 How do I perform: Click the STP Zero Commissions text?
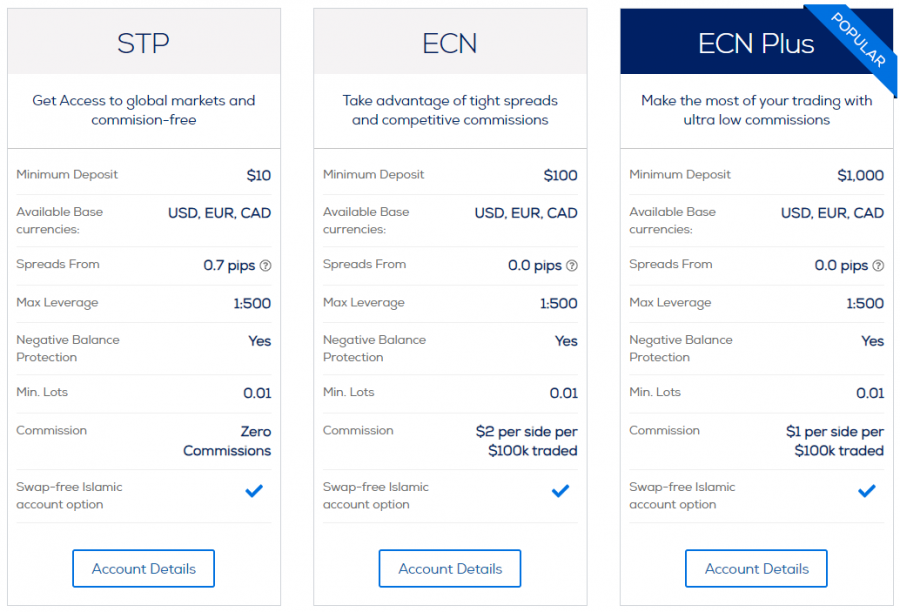pos(227,441)
